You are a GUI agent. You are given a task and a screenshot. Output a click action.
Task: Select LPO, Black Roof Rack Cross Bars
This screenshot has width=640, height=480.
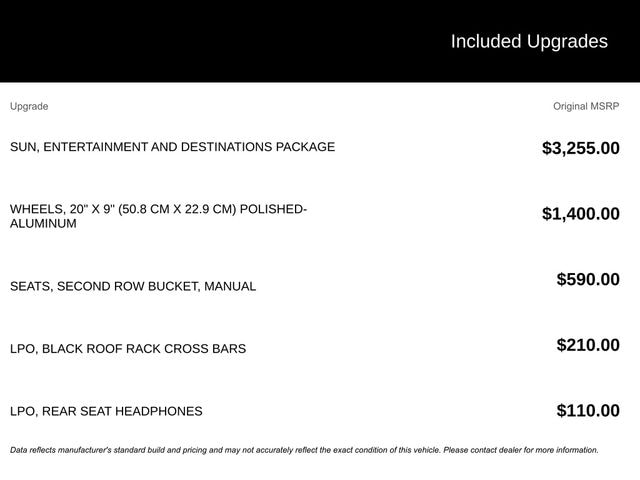[128, 349]
